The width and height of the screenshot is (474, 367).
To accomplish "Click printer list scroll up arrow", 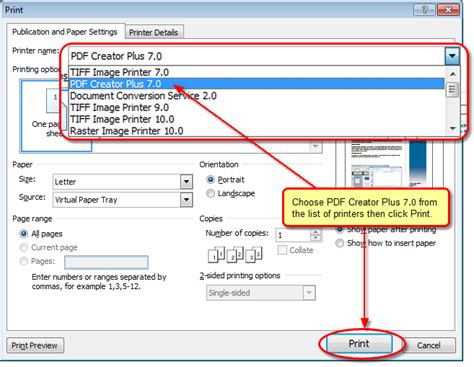I will pos(452,74).
